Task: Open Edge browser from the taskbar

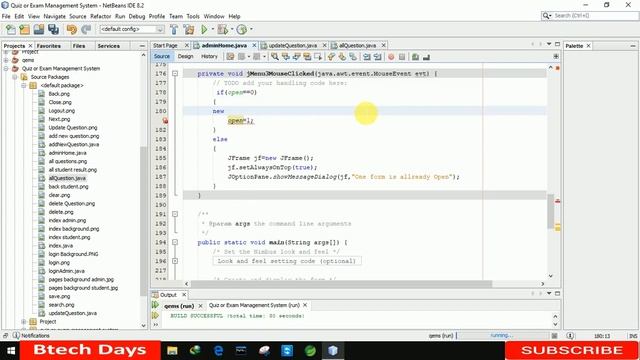Action: point(218,350)
